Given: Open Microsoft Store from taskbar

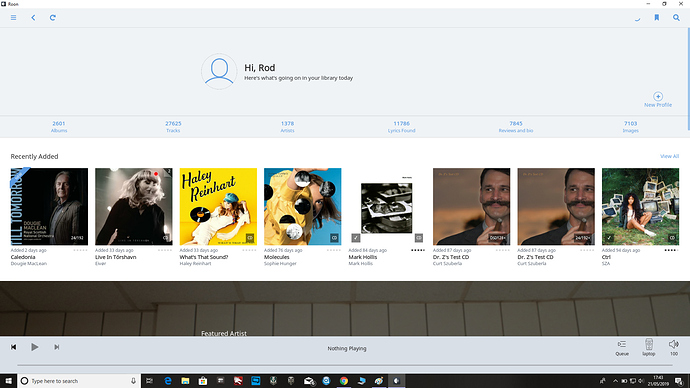Looking at the screenshot, I should click(x=203, y=381).
